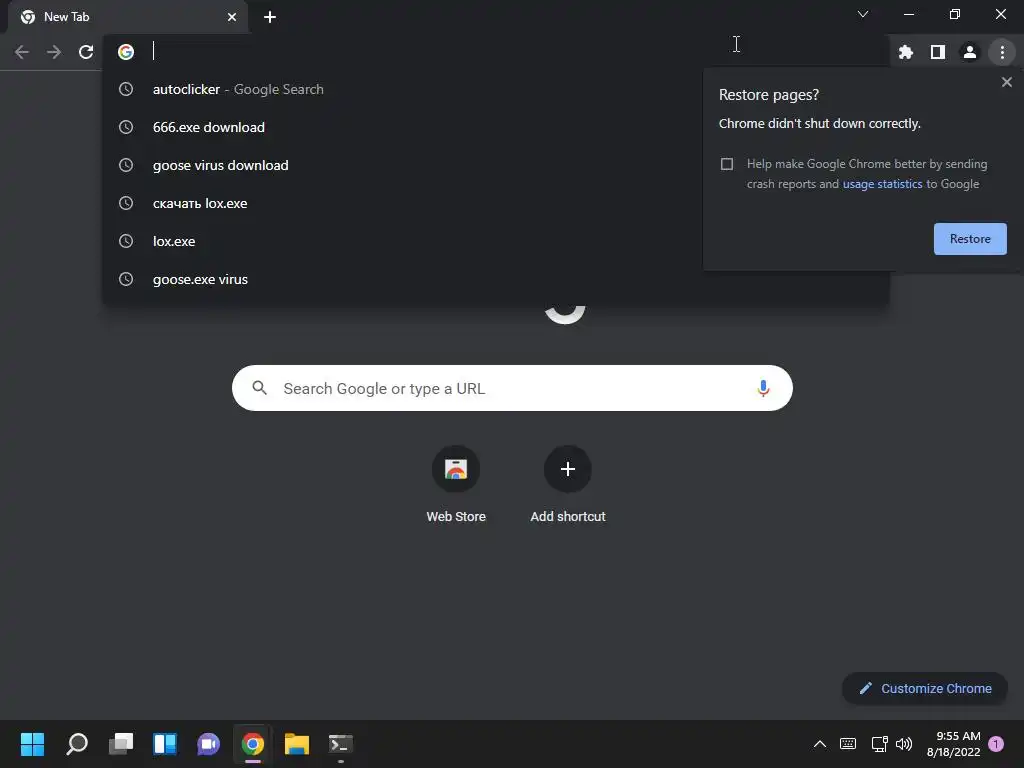
Task: Open the usage statistics link
Action: (882, 184)
